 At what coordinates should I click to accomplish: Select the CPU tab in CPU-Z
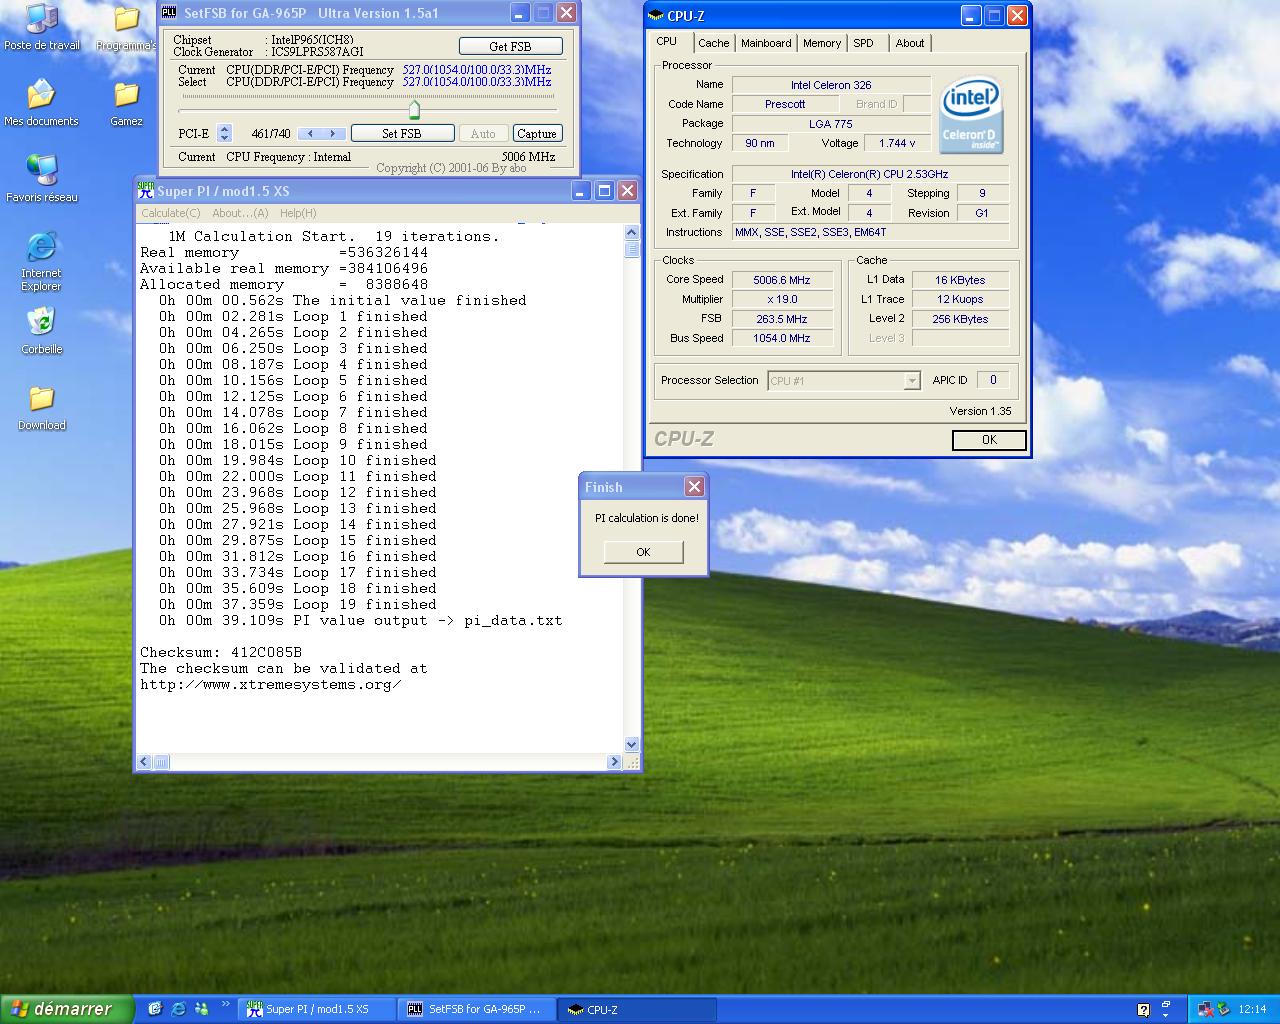click(x=667, y=42)
